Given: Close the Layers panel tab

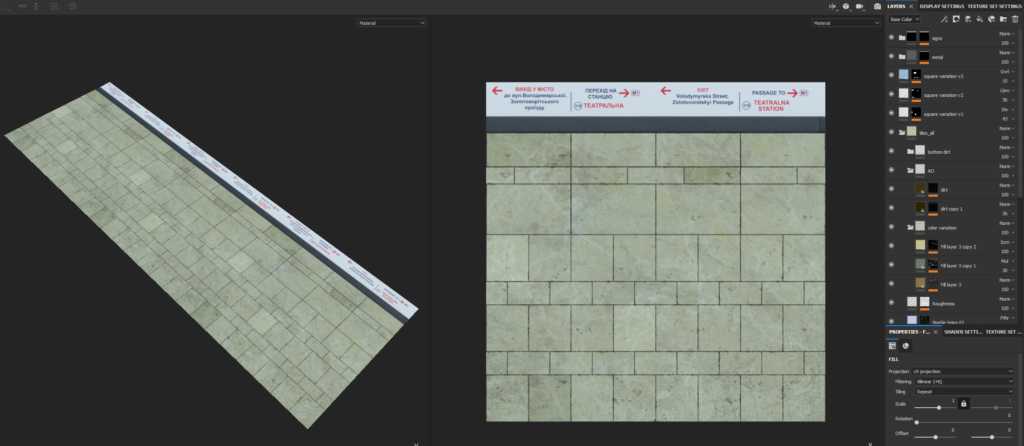Looking at the screenshot, I should (x=910, y=6).
